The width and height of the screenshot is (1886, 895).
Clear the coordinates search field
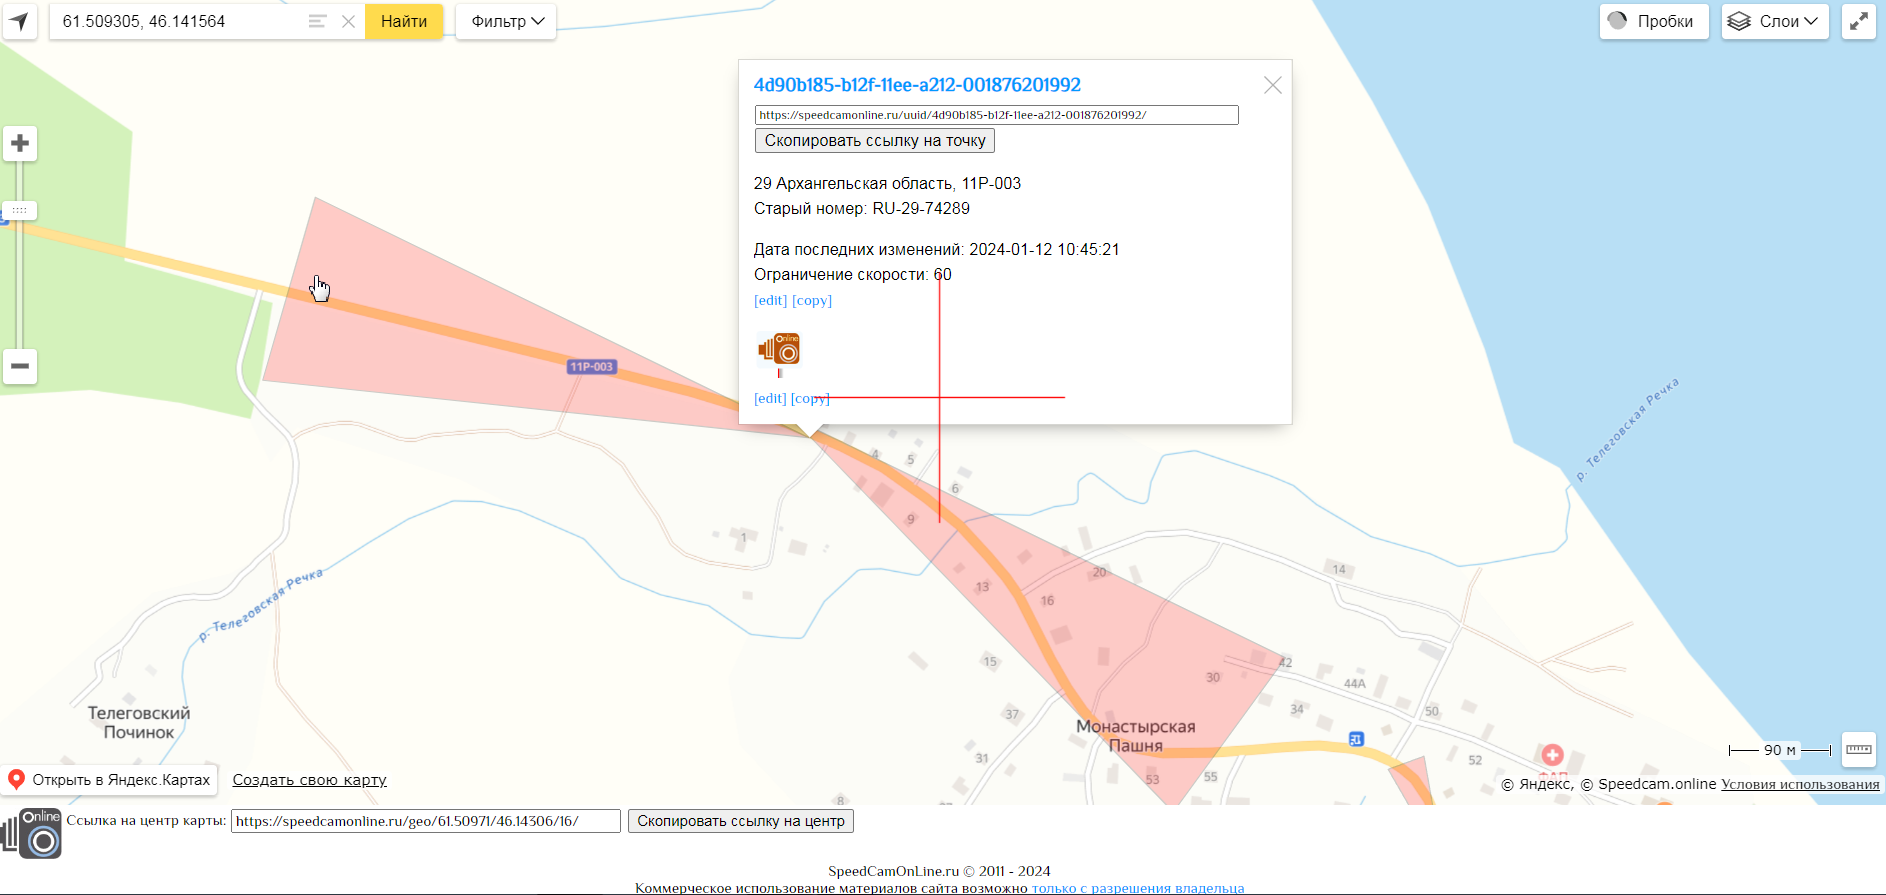click(348, 21)
